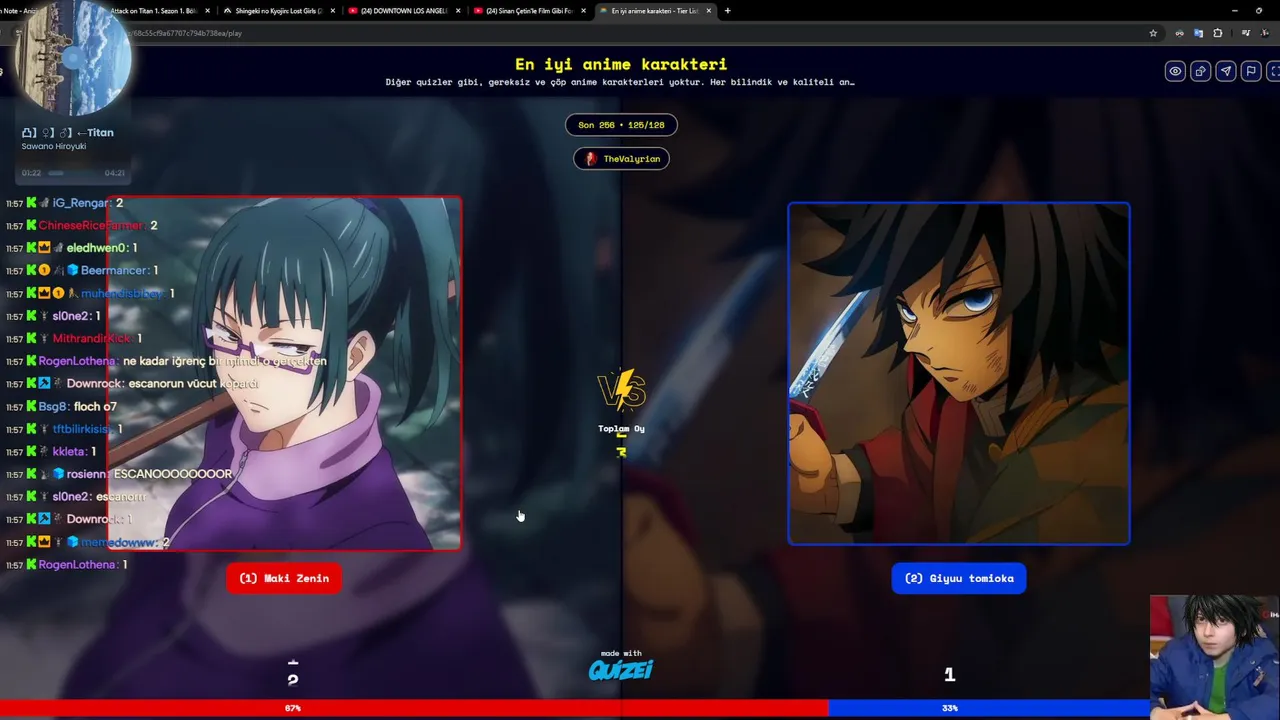The width and height of the screenshot is (1280, 720).
Task: Click the Maki Zenin character image
Action: click(x=285, y=373)
